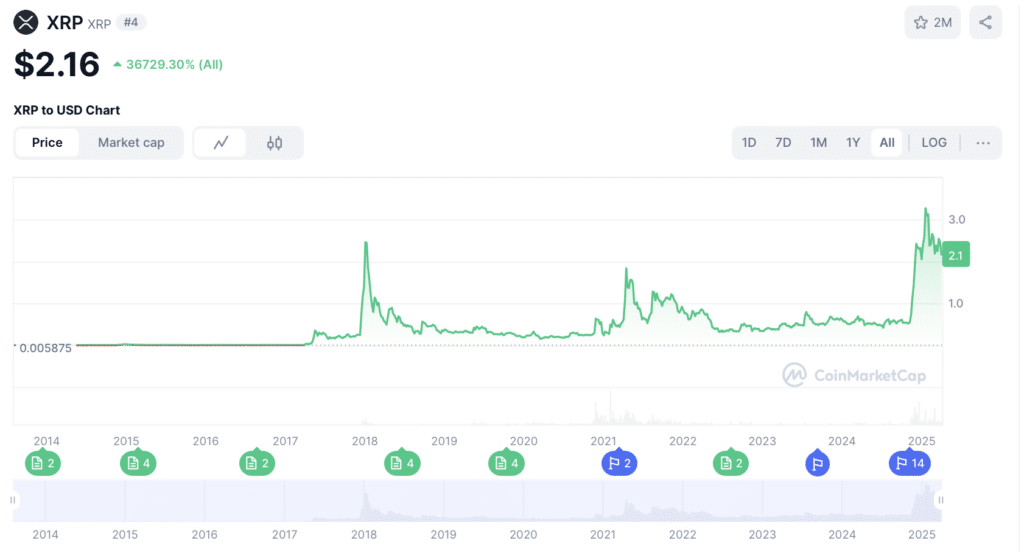Select the Market cap tab

(131, 142)
